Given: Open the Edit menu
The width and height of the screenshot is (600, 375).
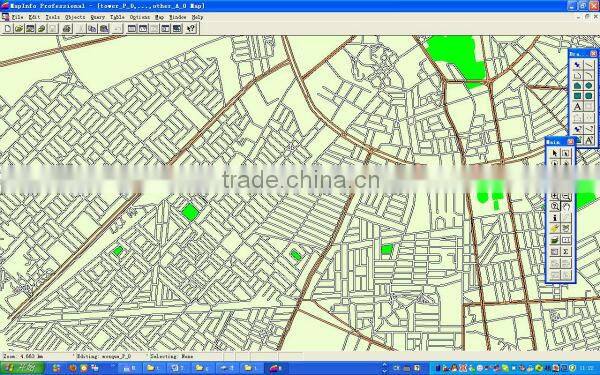Looking at the screenshot, I should [x=34, y=17].
